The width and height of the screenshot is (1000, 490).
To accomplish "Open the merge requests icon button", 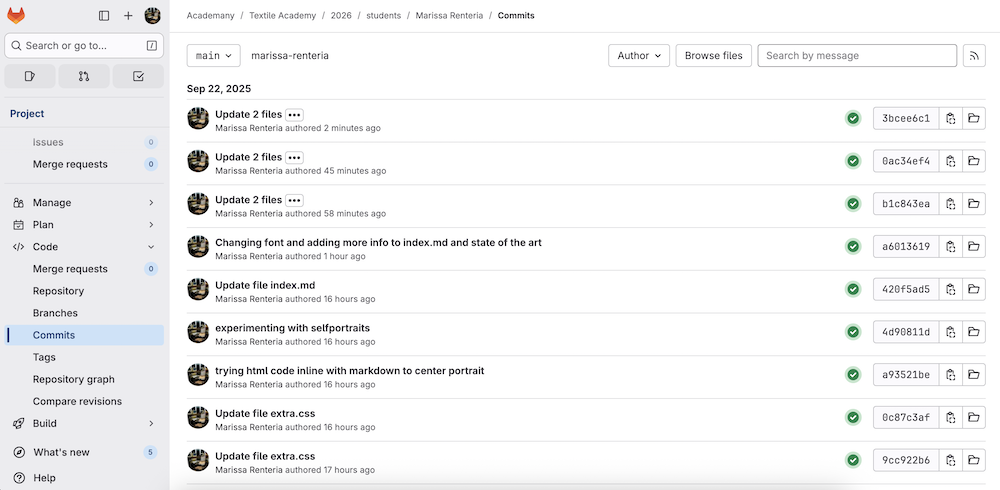I will pyautogui.click(x=84, y=76).
